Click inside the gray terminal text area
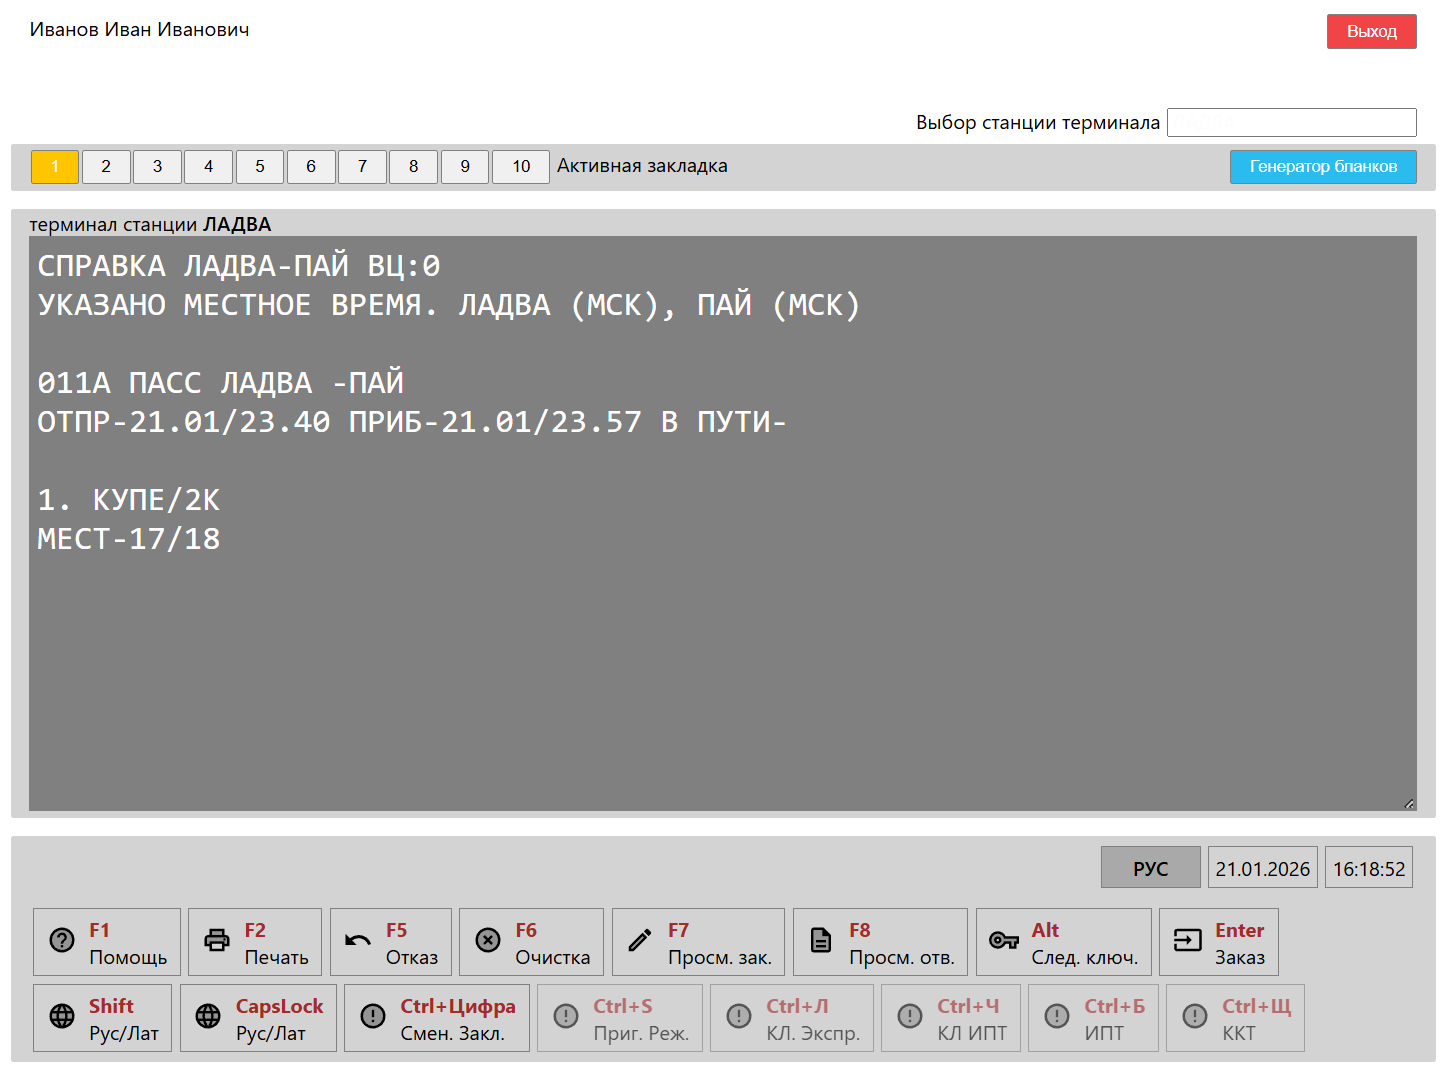The image size is (1447, 1074). click(x=722, y=650)
